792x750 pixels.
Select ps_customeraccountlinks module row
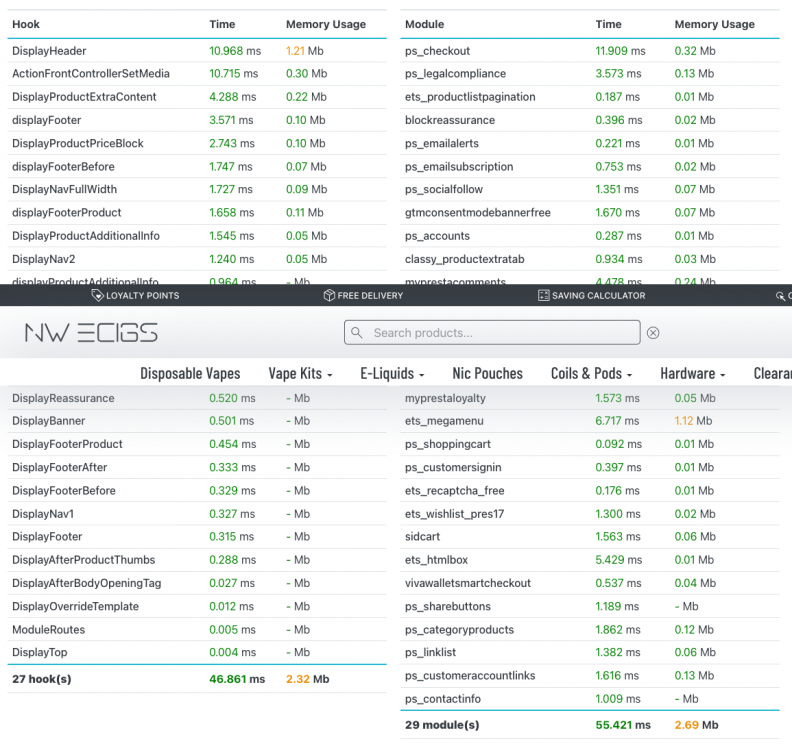[590, 676]
